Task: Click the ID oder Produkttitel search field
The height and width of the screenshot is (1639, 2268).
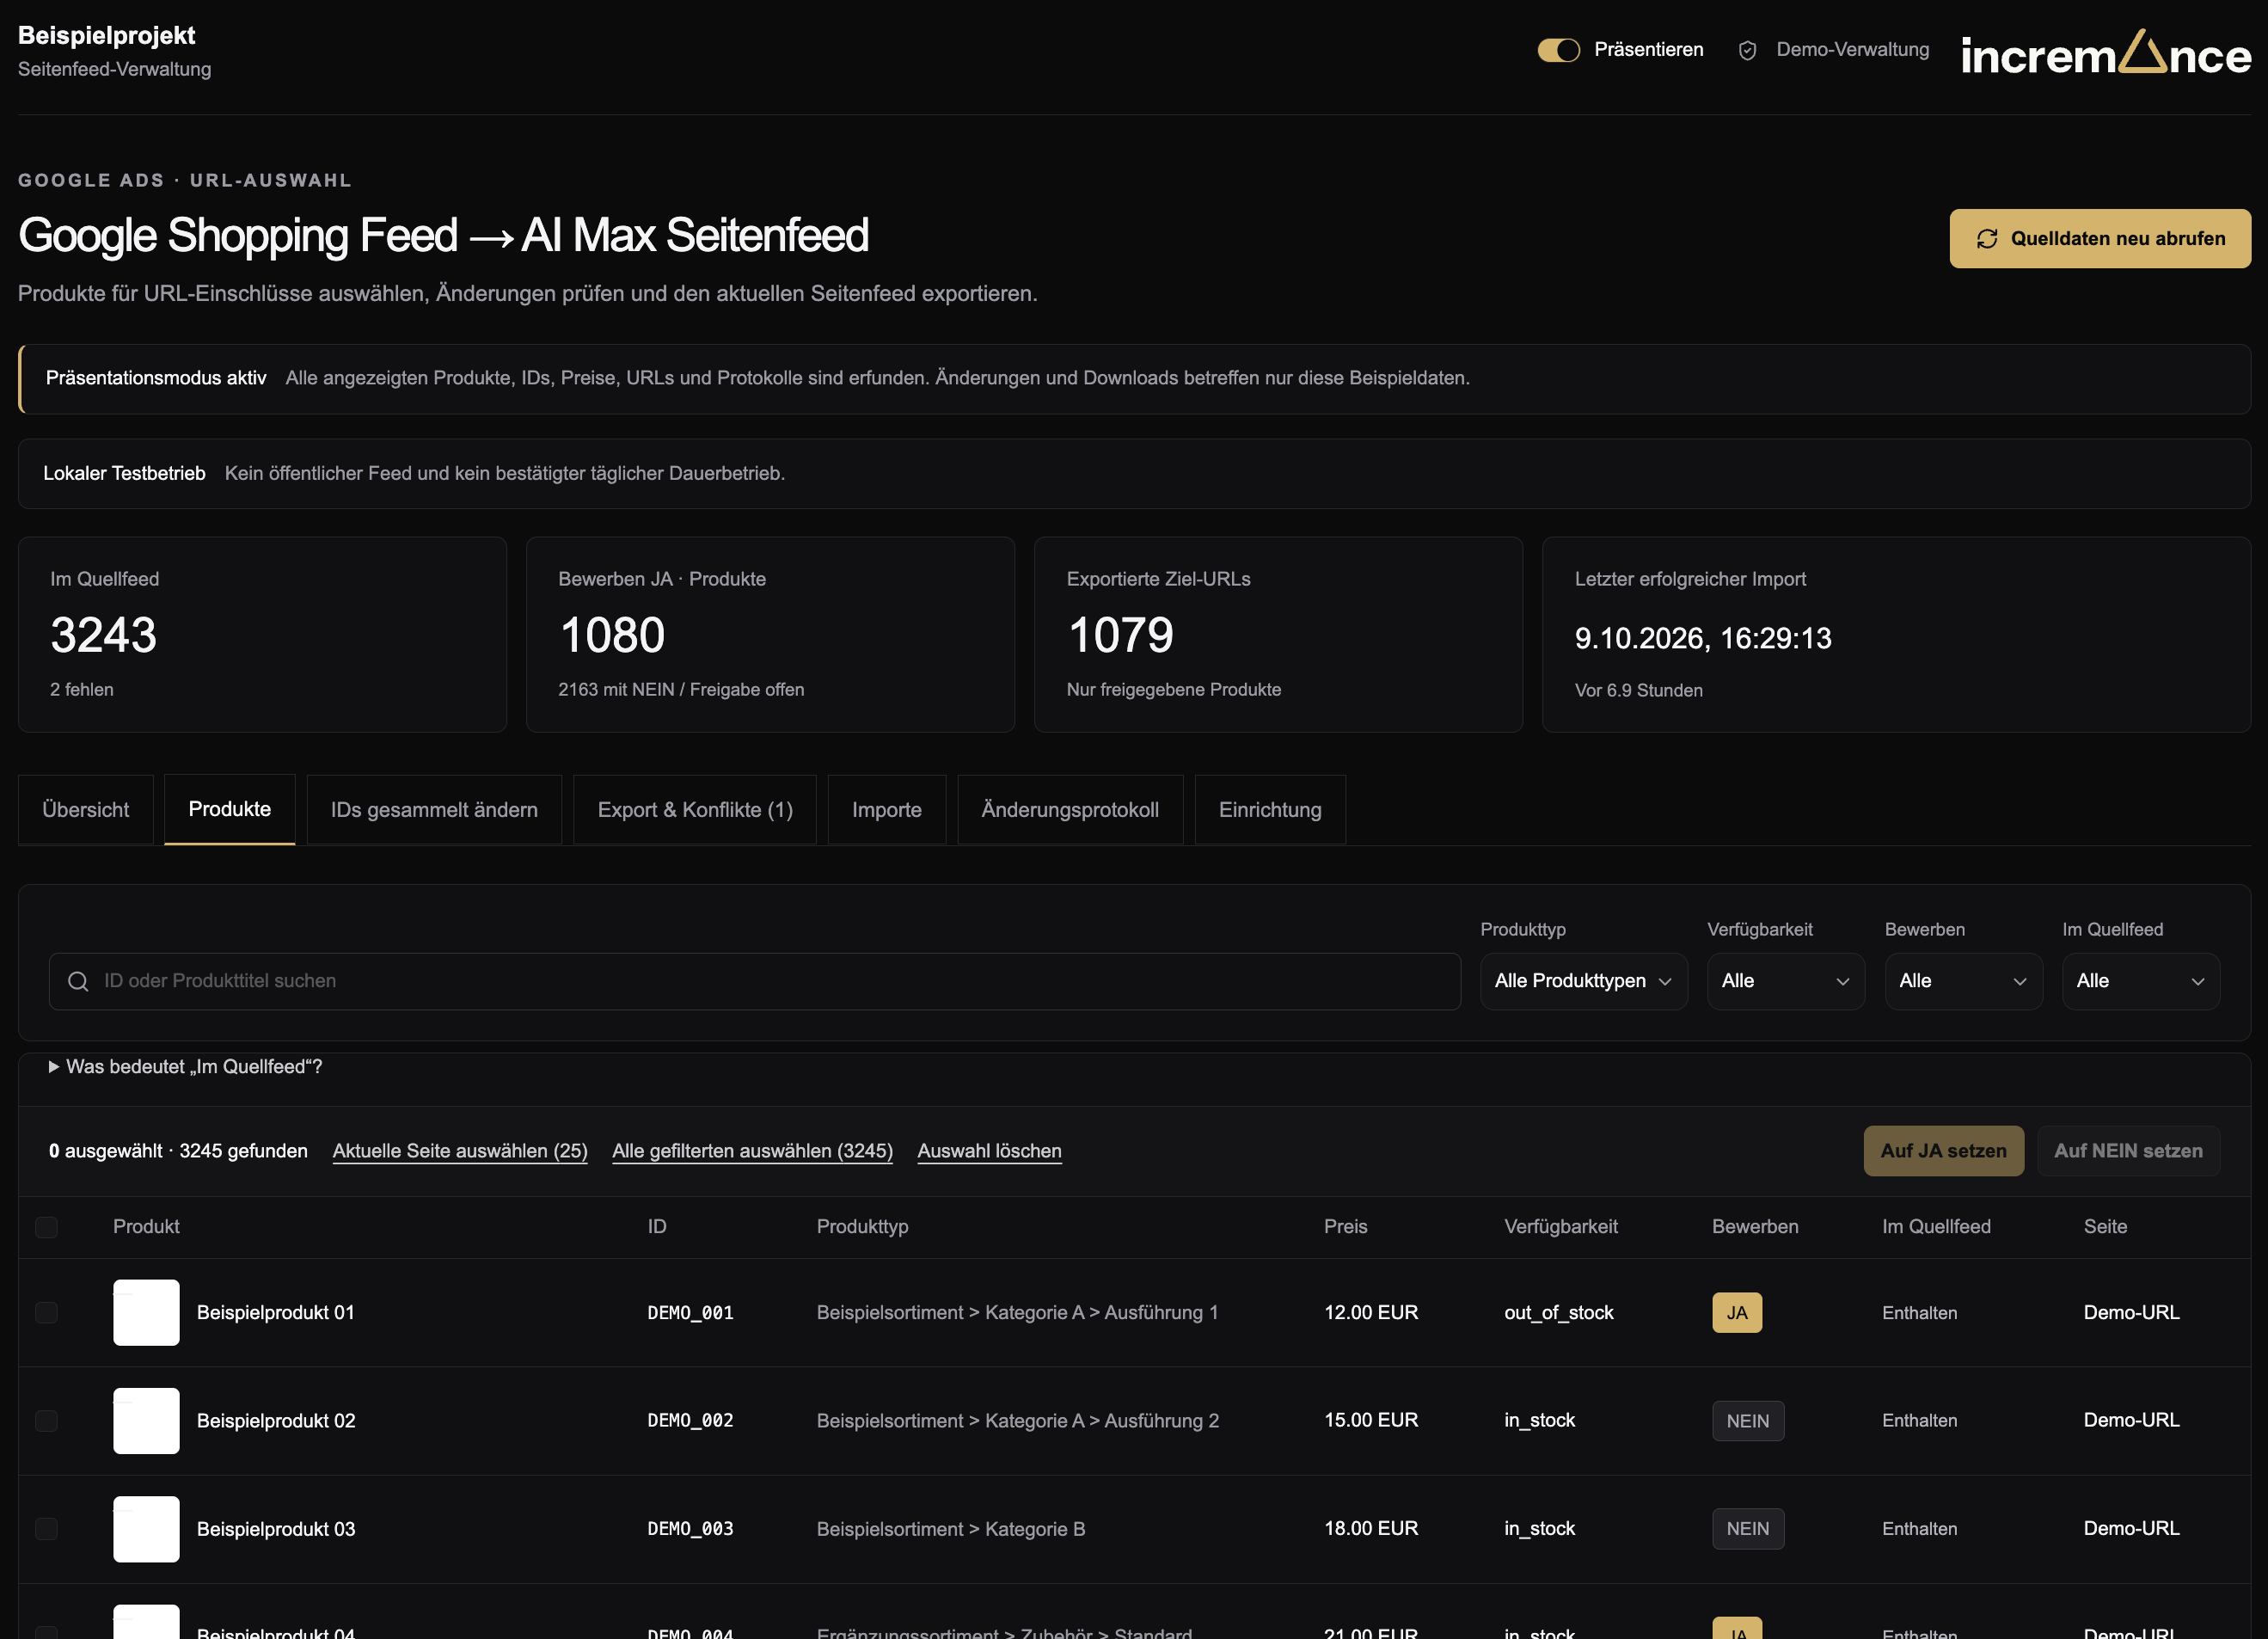Action: pos(755,981)
